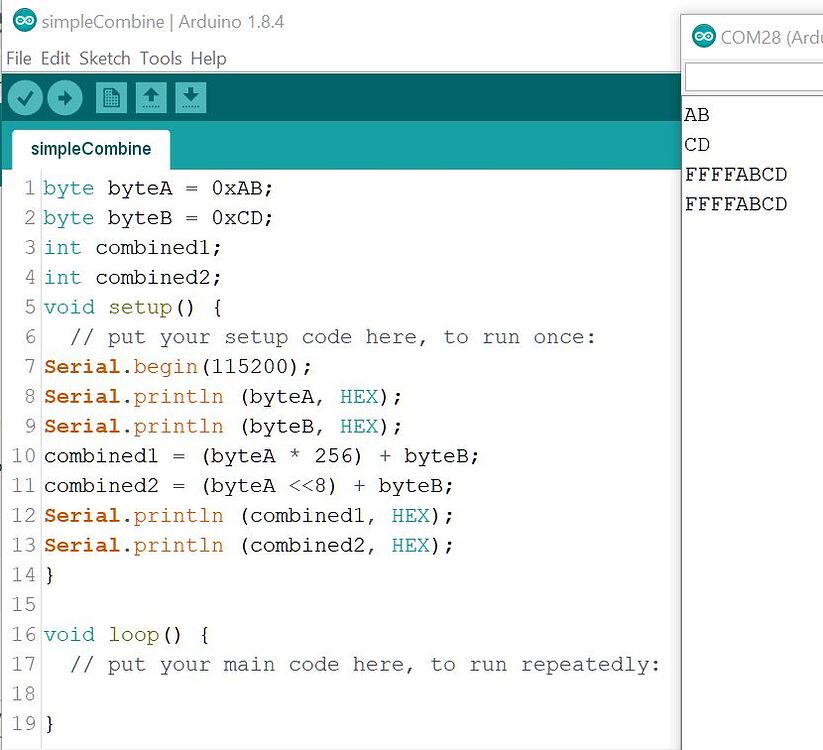Open the File menu
The image size is (823, 750).
coord(18,59)
